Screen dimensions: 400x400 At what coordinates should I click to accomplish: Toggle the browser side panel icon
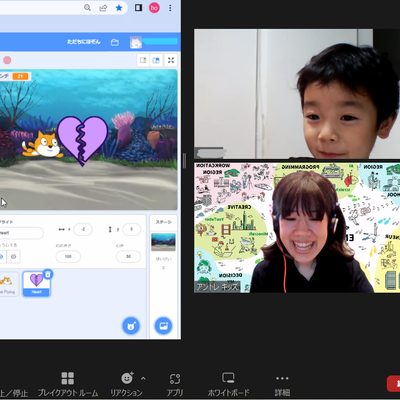coord(138,8)
